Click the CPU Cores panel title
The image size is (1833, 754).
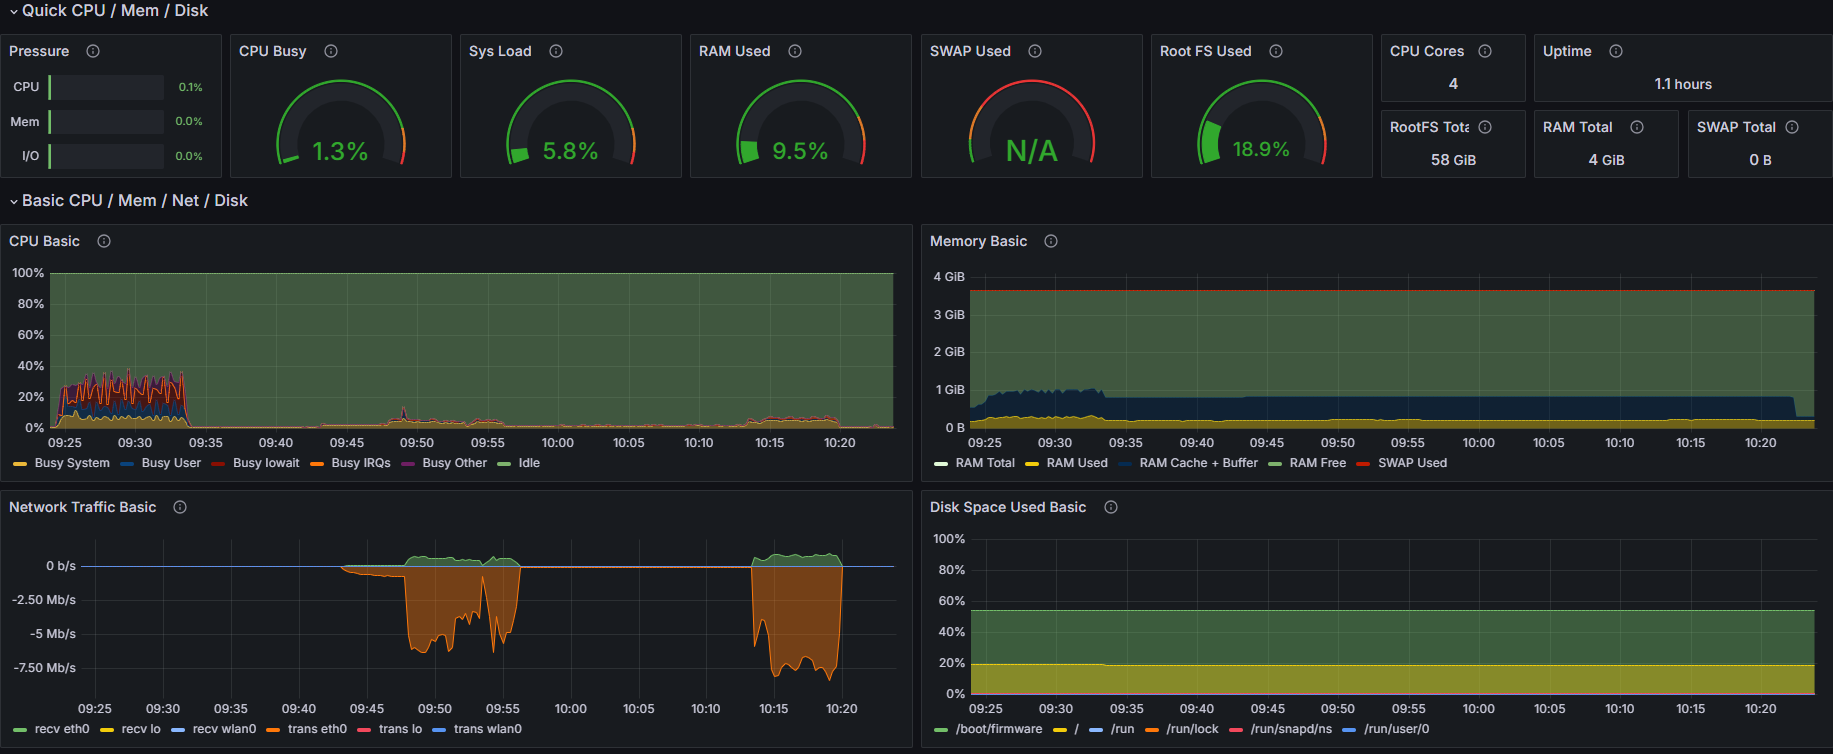(1426, 51)
